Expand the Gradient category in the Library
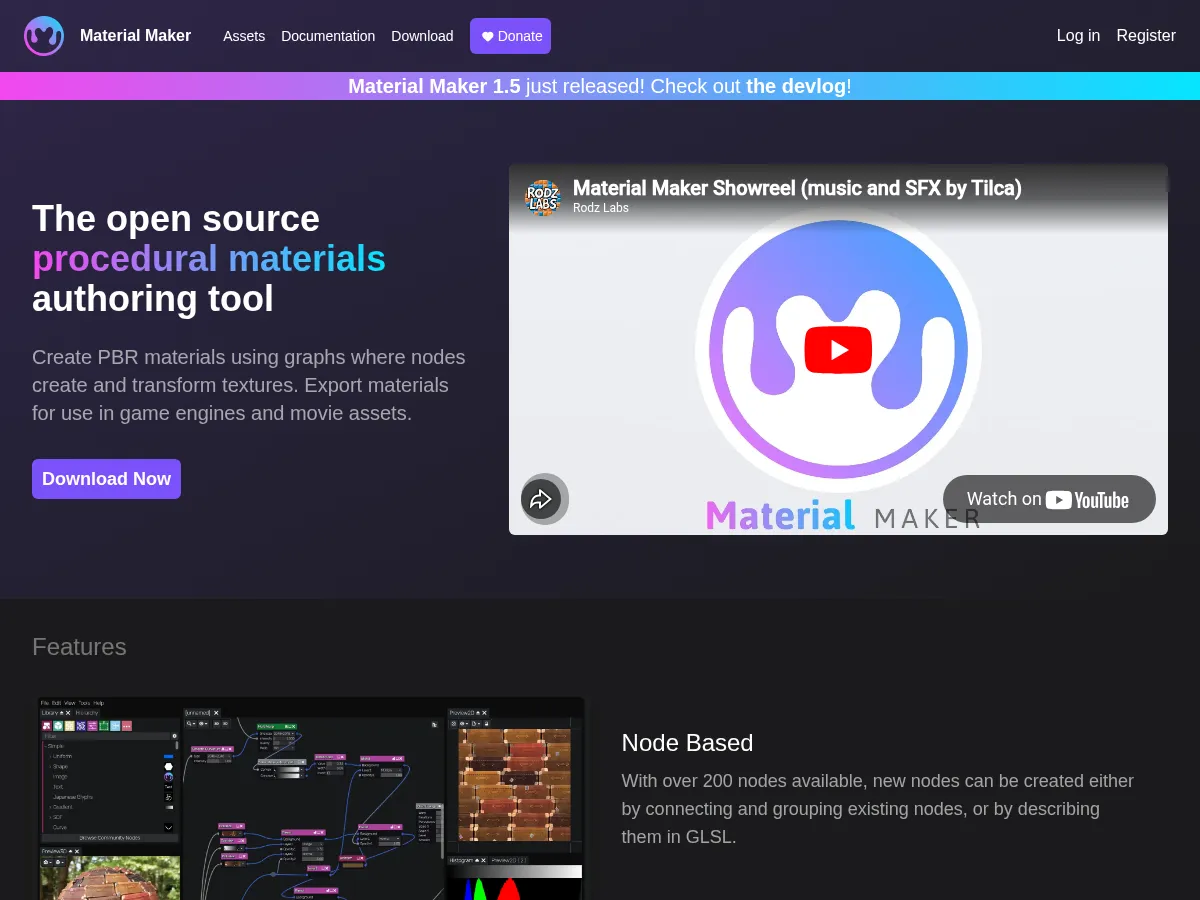Screen dimensions: 1200x900 click(x=49, y=807)
